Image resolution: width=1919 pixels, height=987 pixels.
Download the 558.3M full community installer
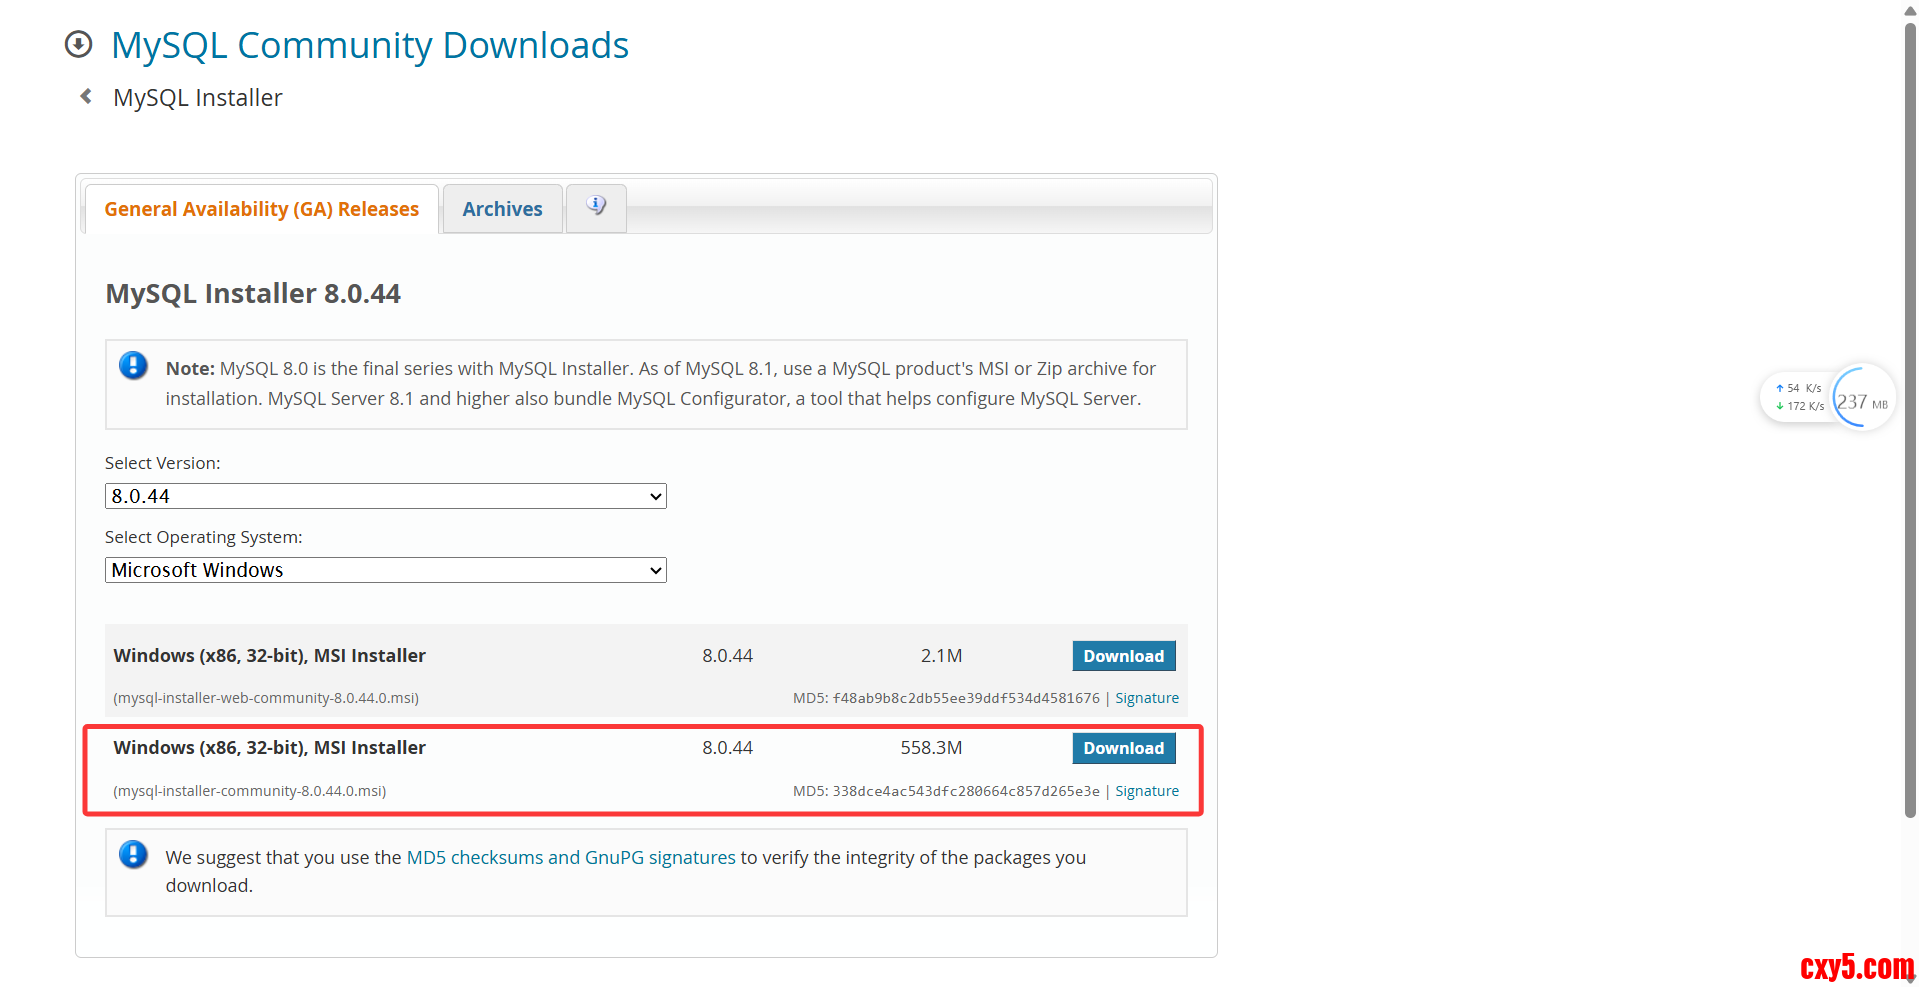point(1124,748)
